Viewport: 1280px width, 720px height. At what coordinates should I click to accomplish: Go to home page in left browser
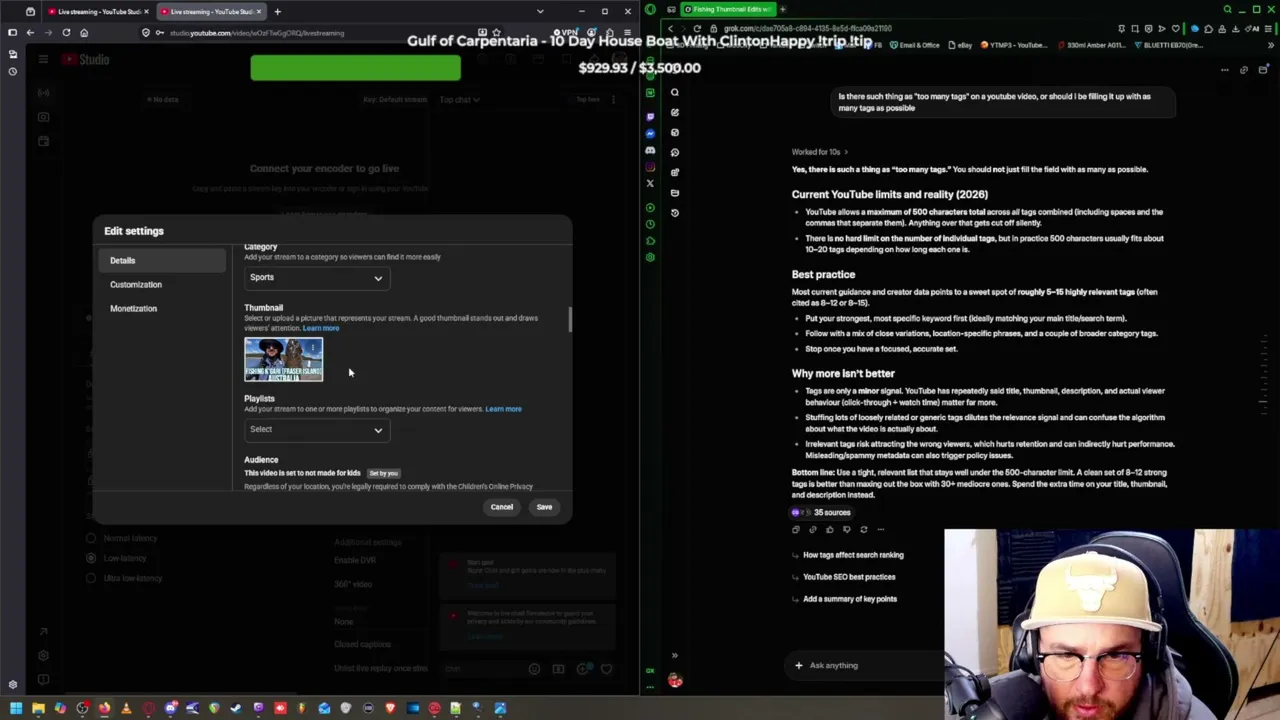pyautogui.click(x=84, y=33)
